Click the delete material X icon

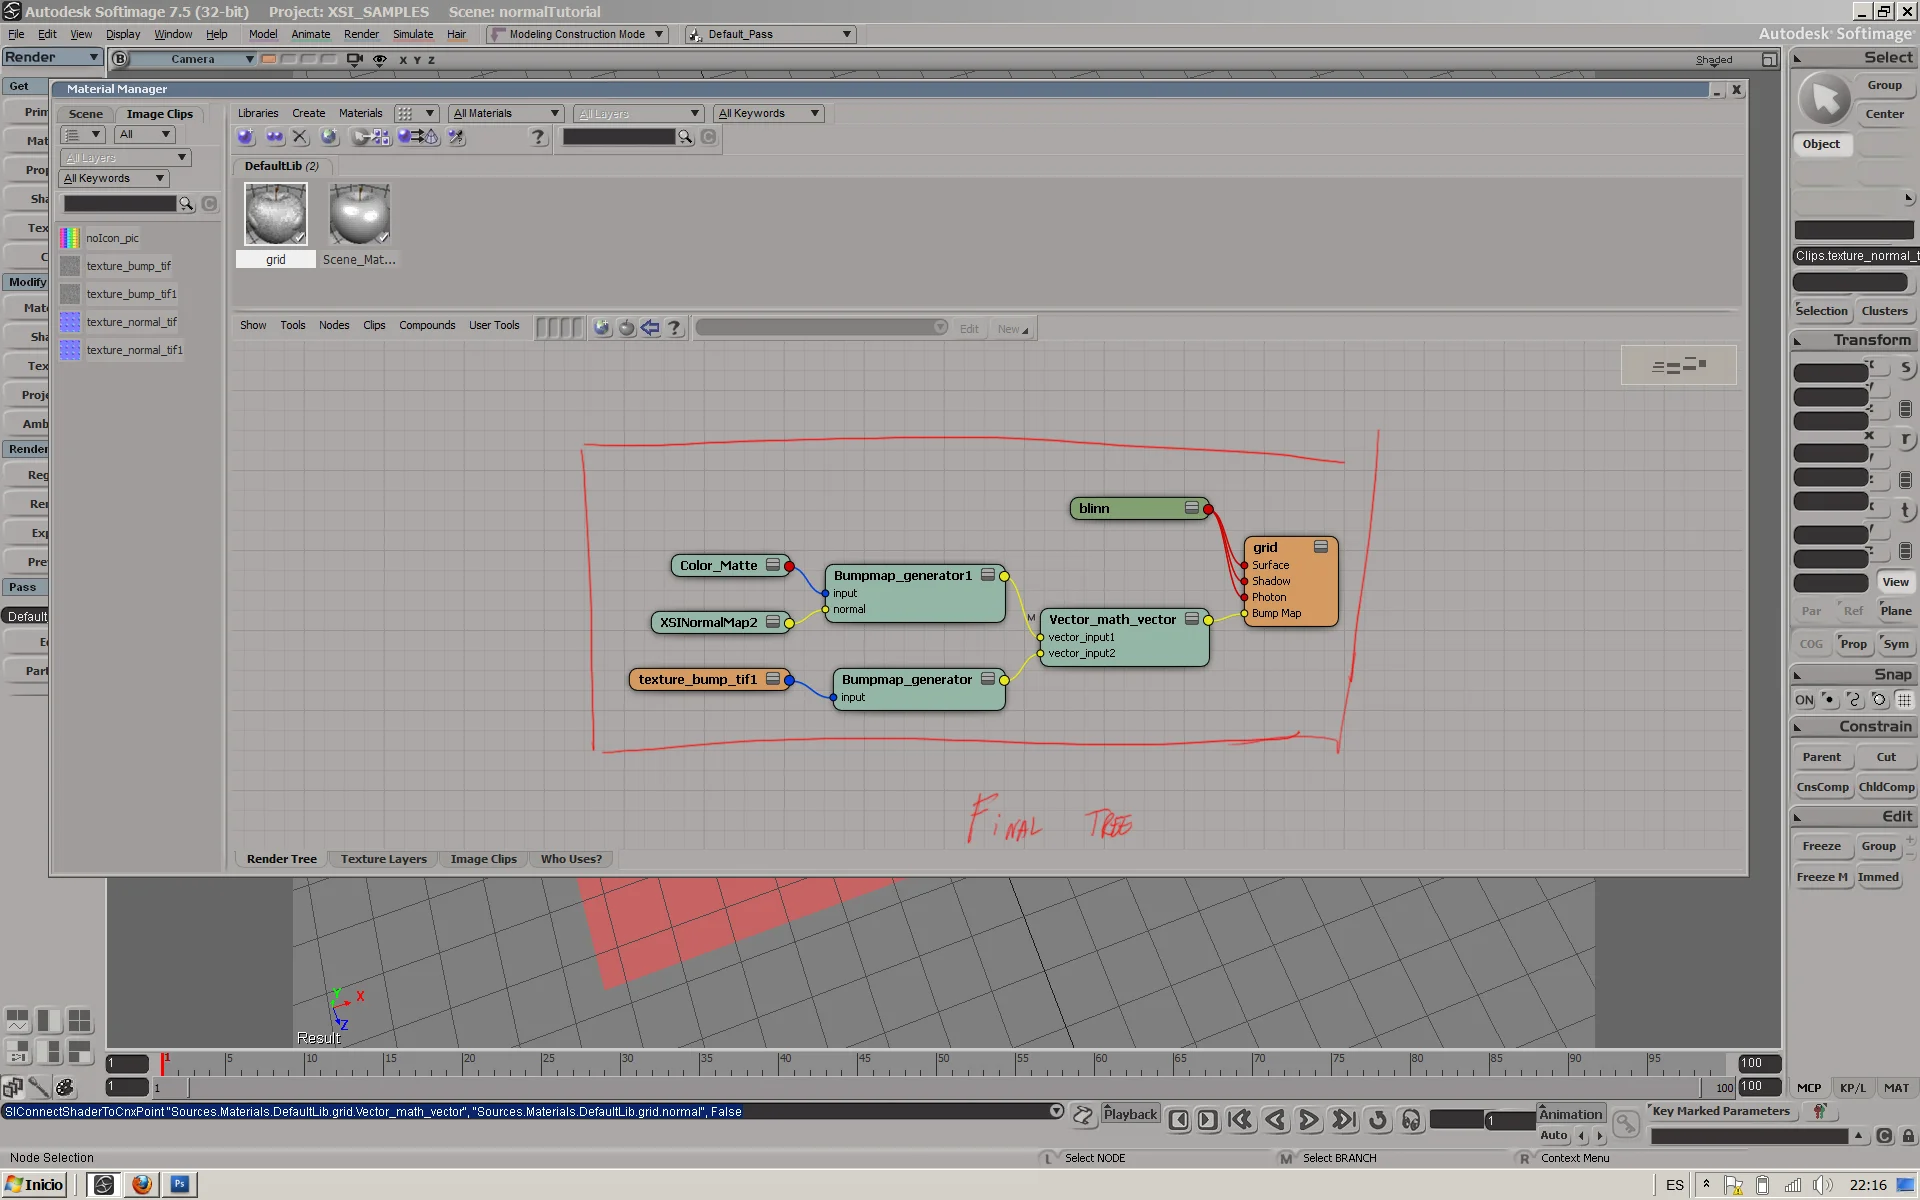pos(300,137)
